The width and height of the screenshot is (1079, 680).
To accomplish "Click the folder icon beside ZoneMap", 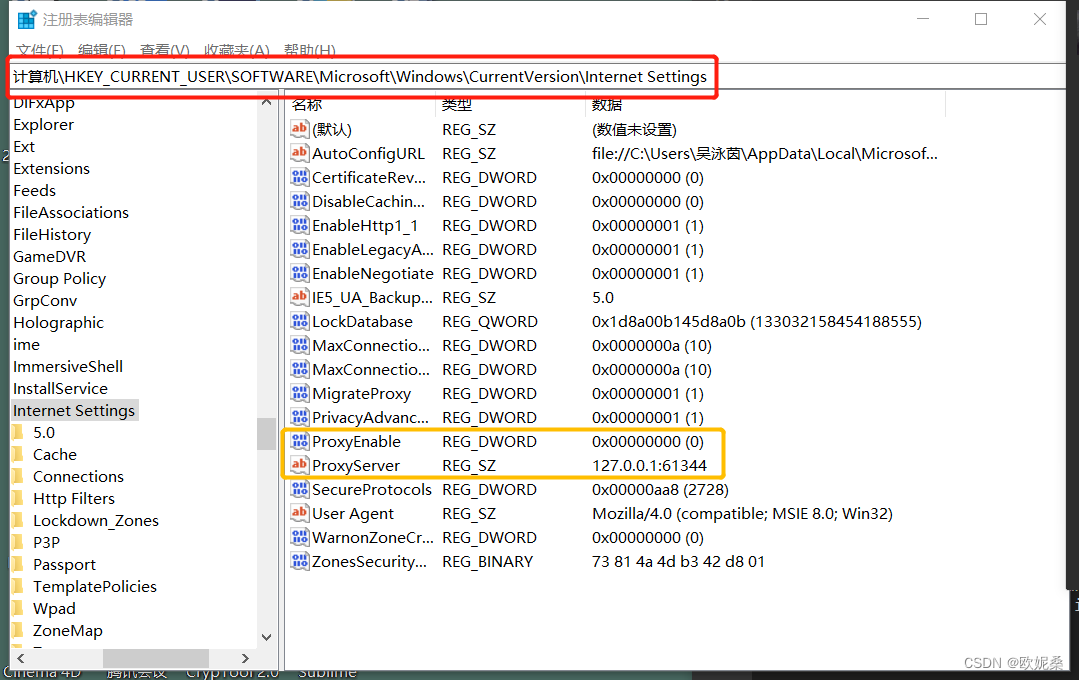I will click(18, 630).
